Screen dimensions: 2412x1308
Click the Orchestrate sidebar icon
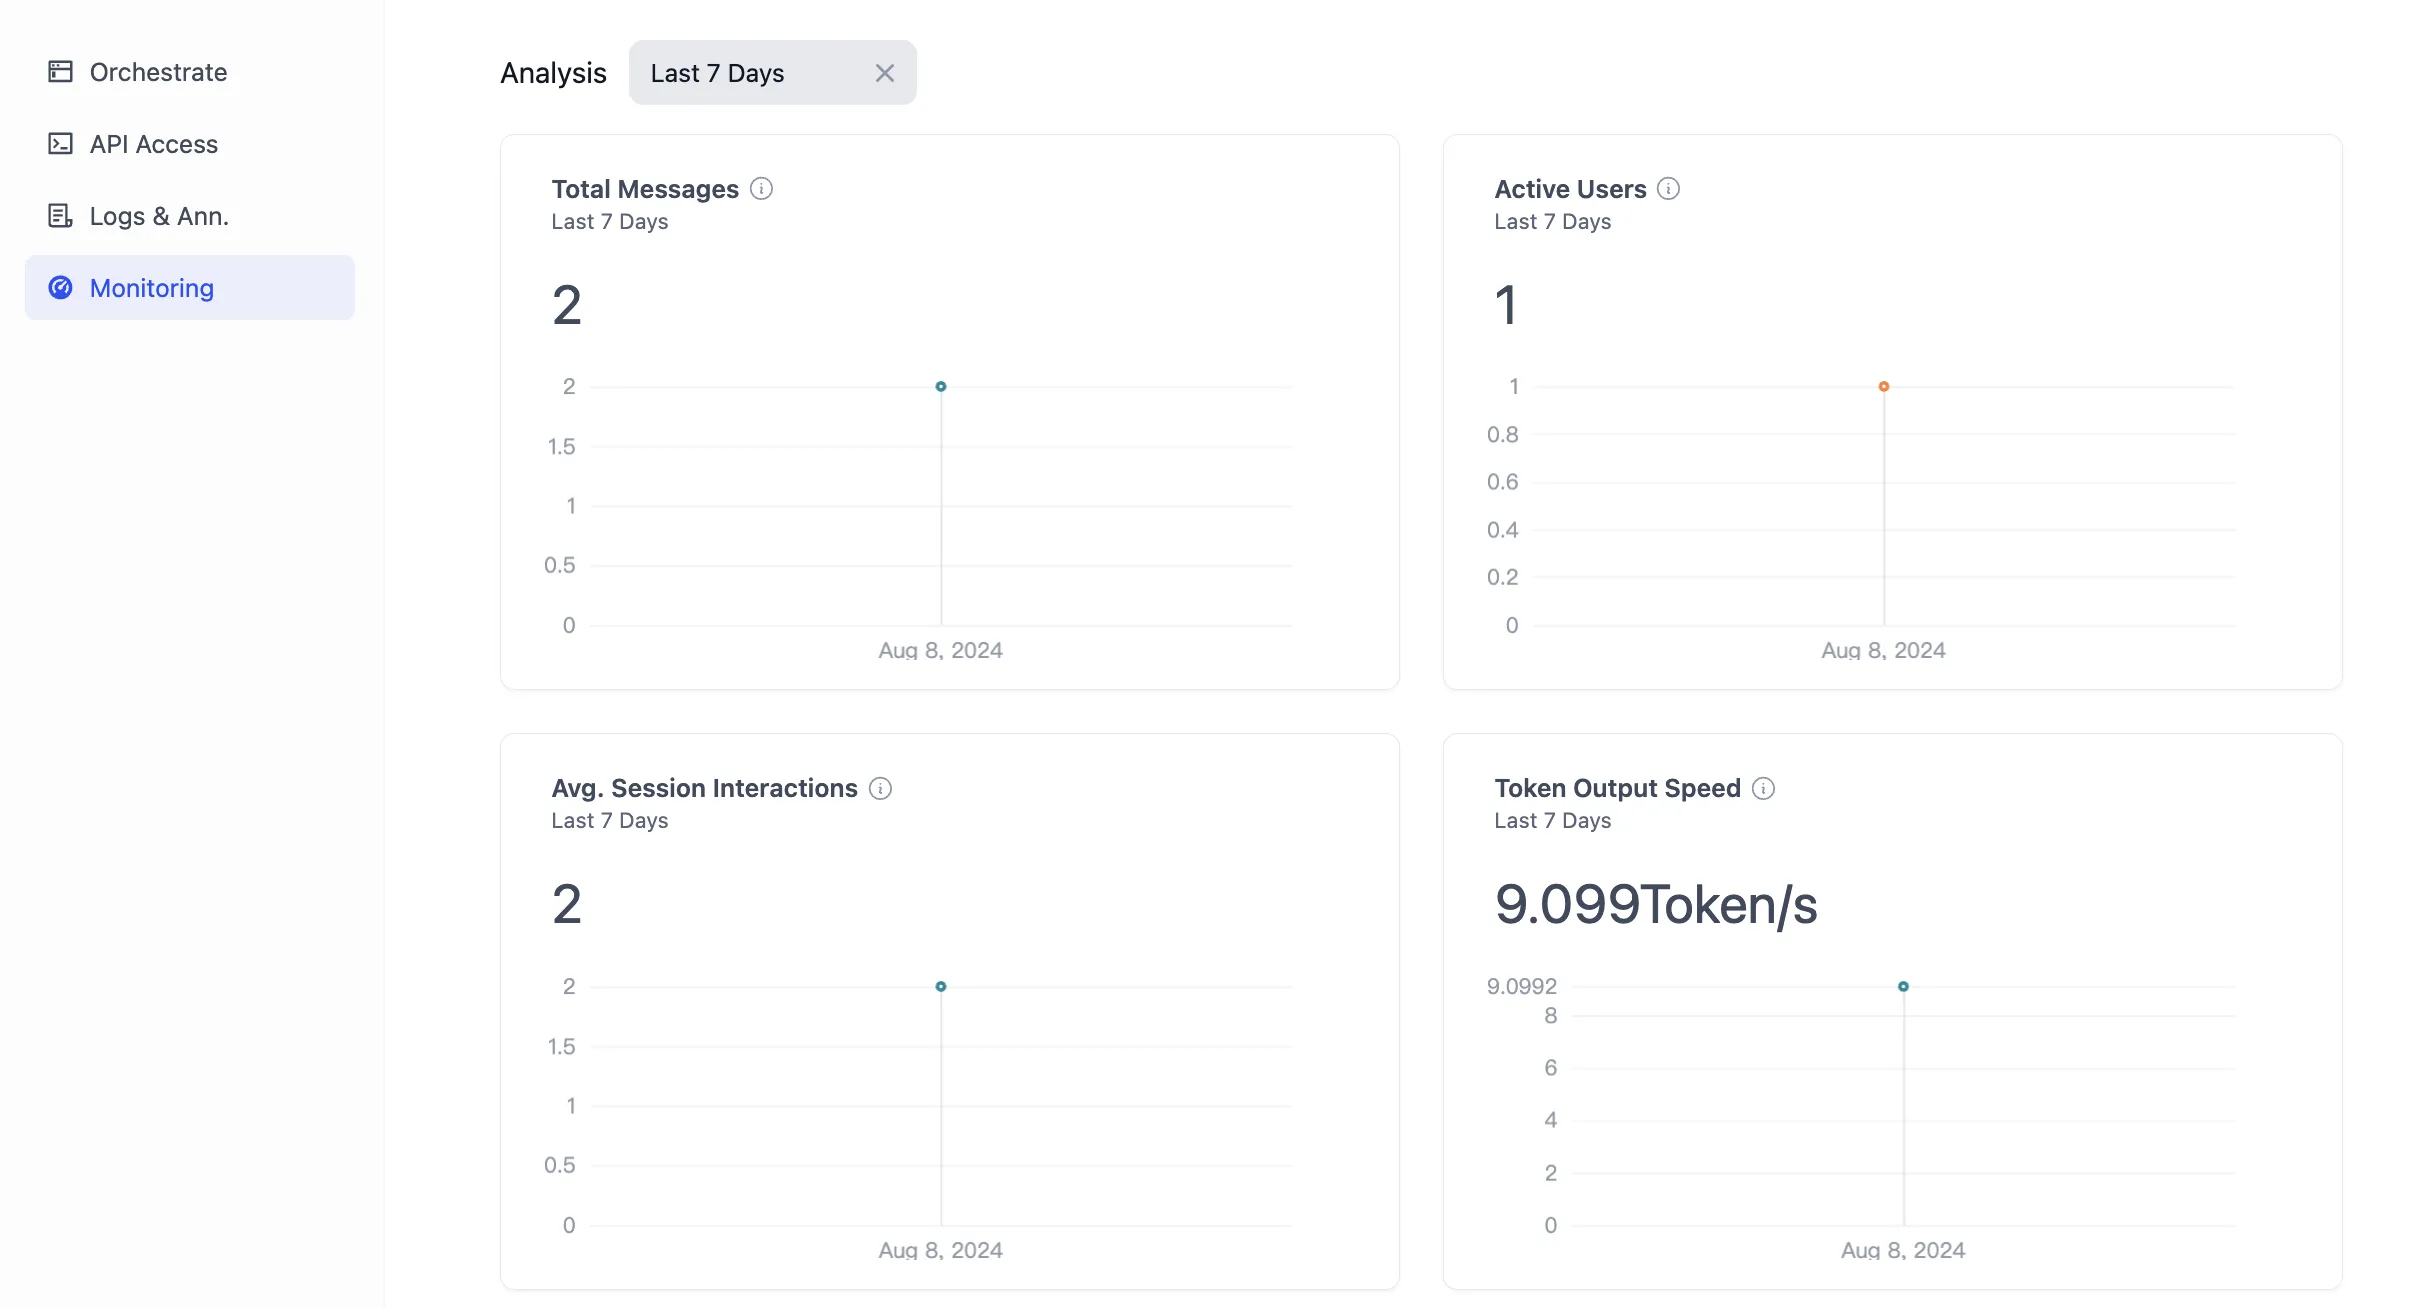[x=60, y=71]
